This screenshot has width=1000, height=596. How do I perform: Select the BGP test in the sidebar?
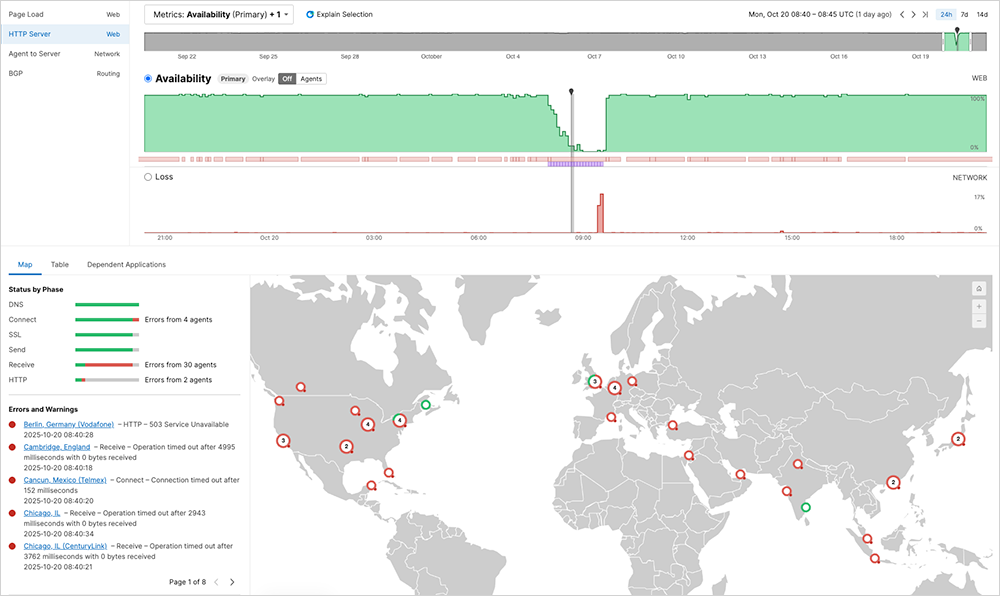[x=14, y=72]
